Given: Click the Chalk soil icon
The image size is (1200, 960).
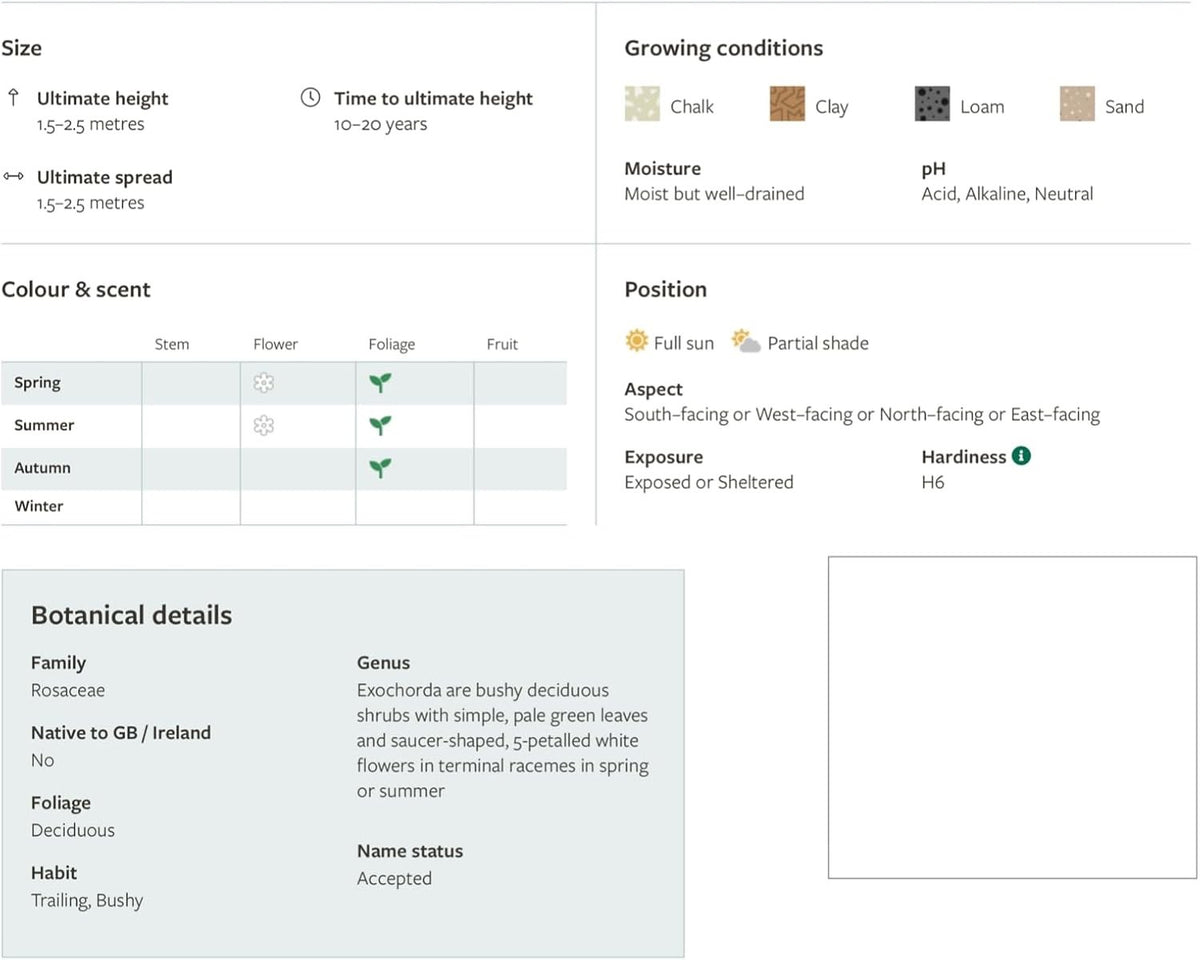Looking at the screenshot, I should tap(642, 104).
